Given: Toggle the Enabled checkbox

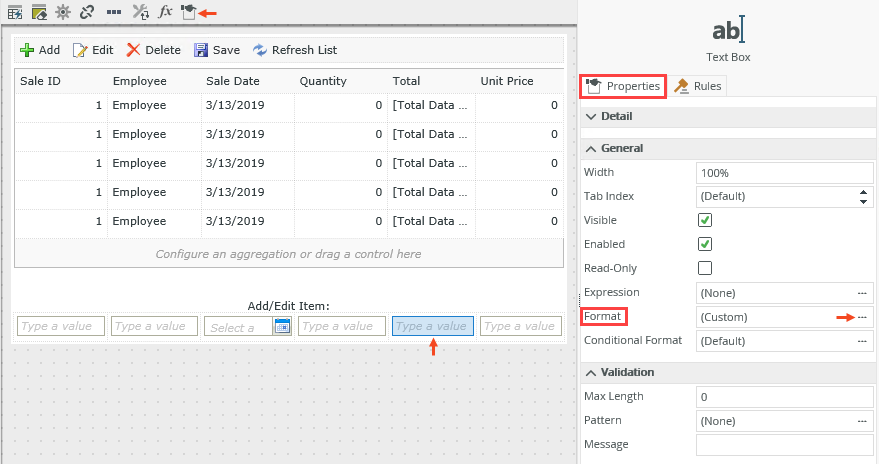Looking at the screenshot, I should tap(705, 244).
